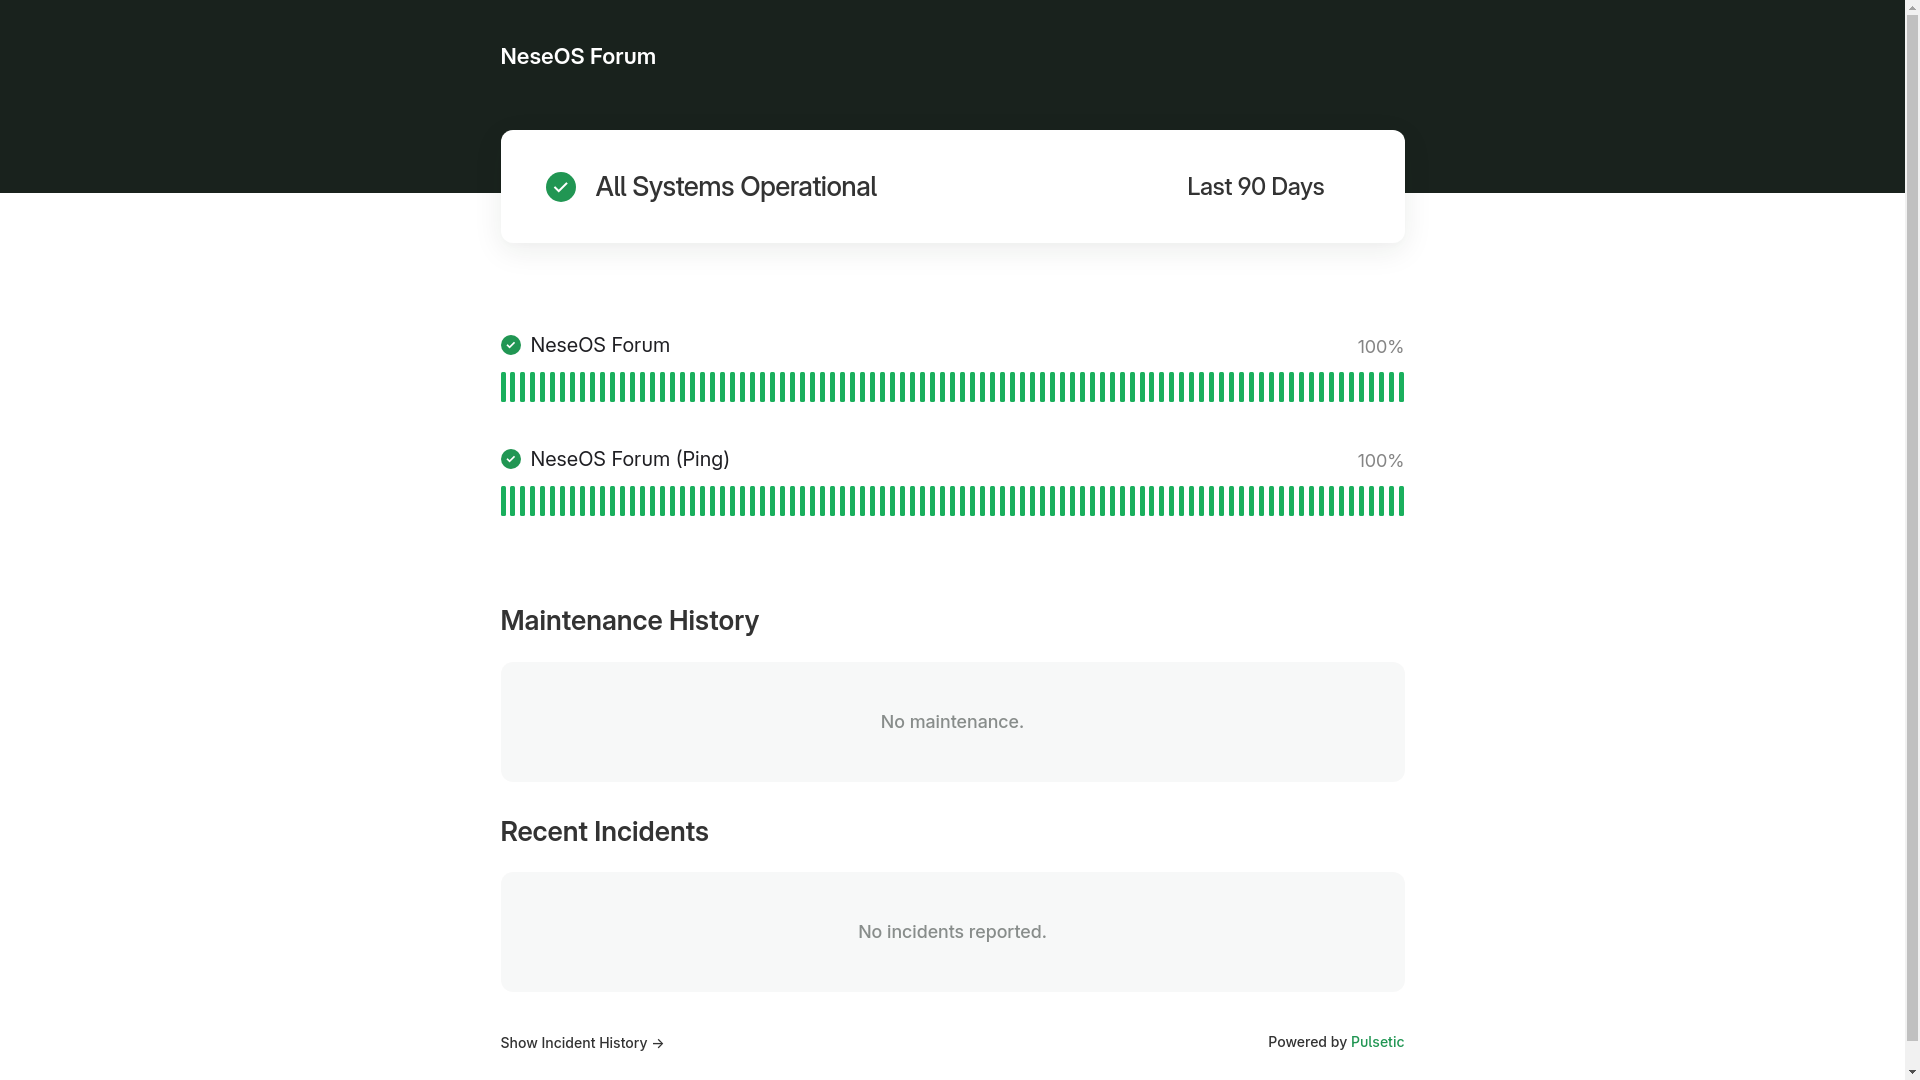The image size is (1920, 1080).
Task: Click the green check icon beside NeseOS Forum monitor
Action: click(x=511, y=345)
